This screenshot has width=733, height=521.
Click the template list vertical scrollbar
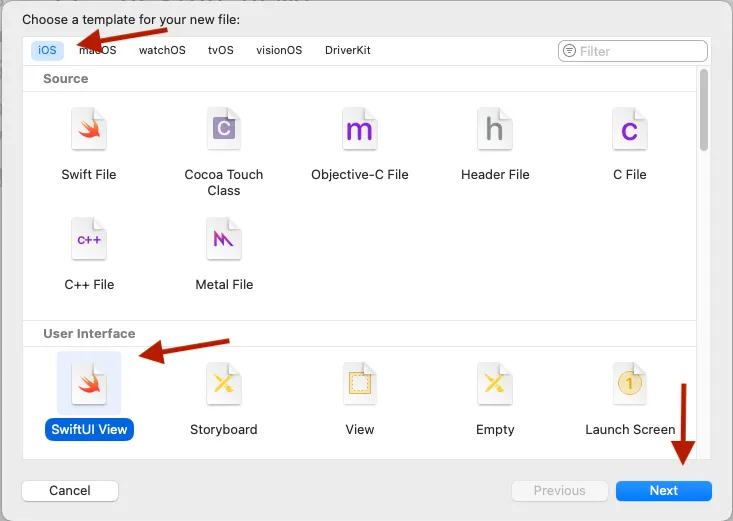[x=704, y=110]
